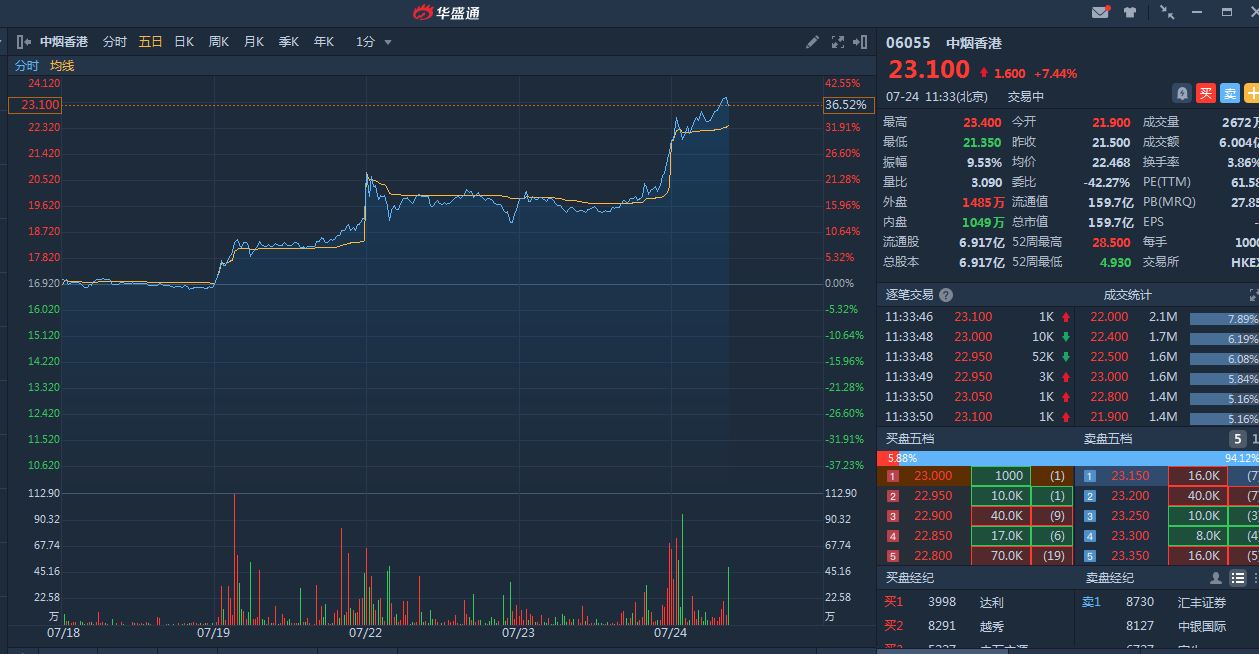Select 5-level order book depth
This screenshot has width=1259, height=654.
coord(1238,439)
